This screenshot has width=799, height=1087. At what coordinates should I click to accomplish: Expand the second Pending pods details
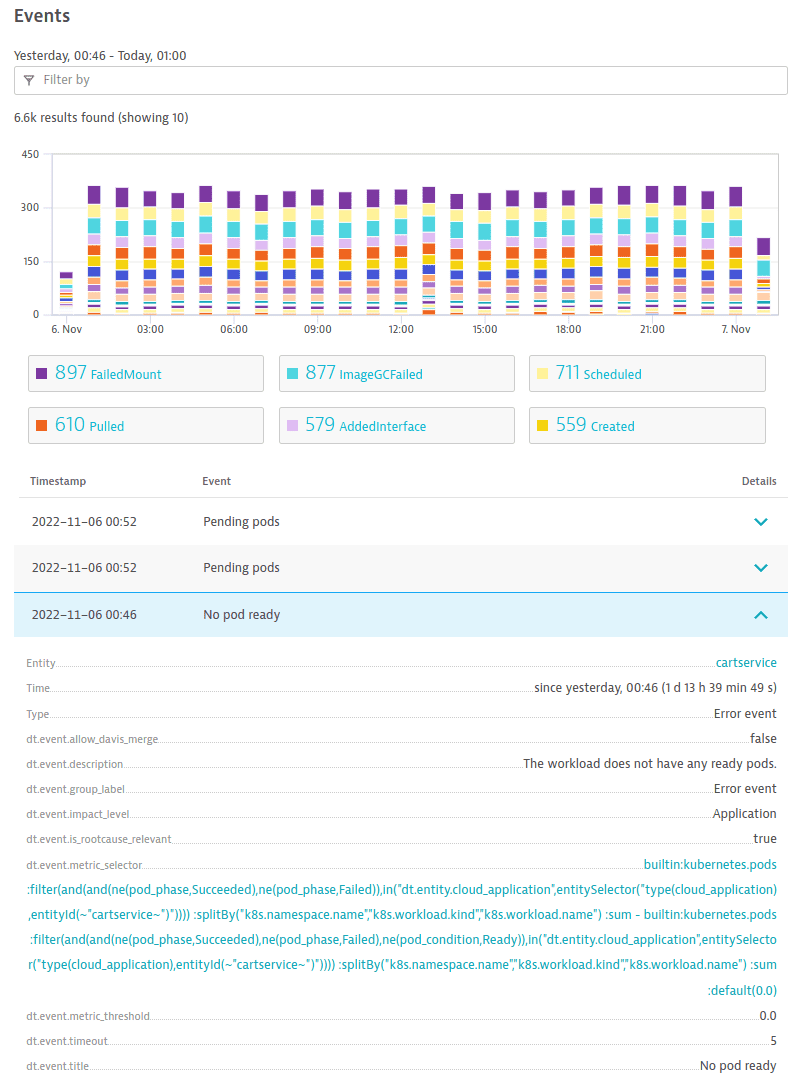click(x=760, y=568)
